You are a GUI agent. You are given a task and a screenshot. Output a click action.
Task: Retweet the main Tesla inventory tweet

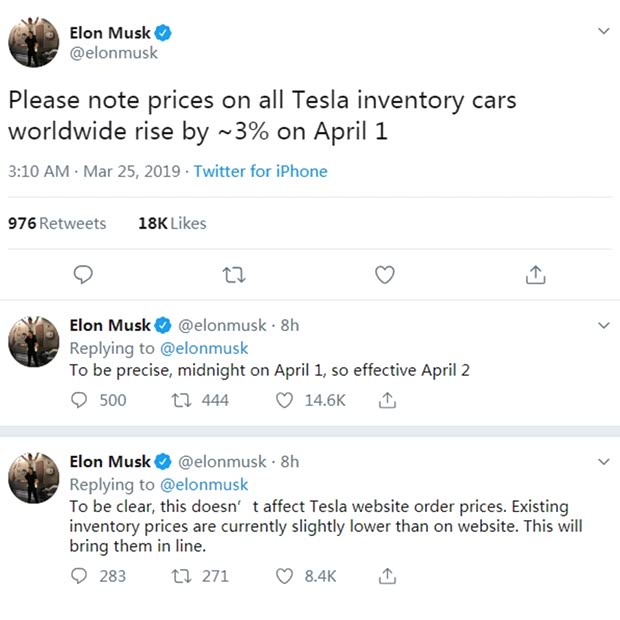point(234,273)
